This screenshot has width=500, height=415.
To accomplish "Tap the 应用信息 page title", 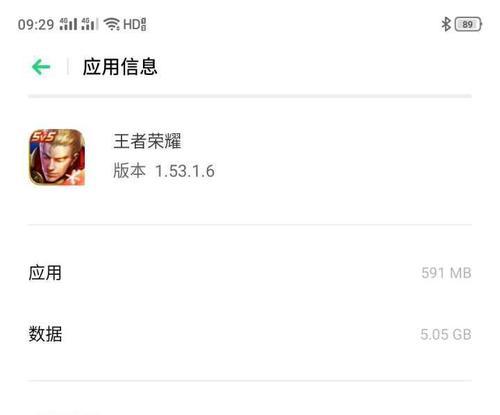I will tap(120, 67).
